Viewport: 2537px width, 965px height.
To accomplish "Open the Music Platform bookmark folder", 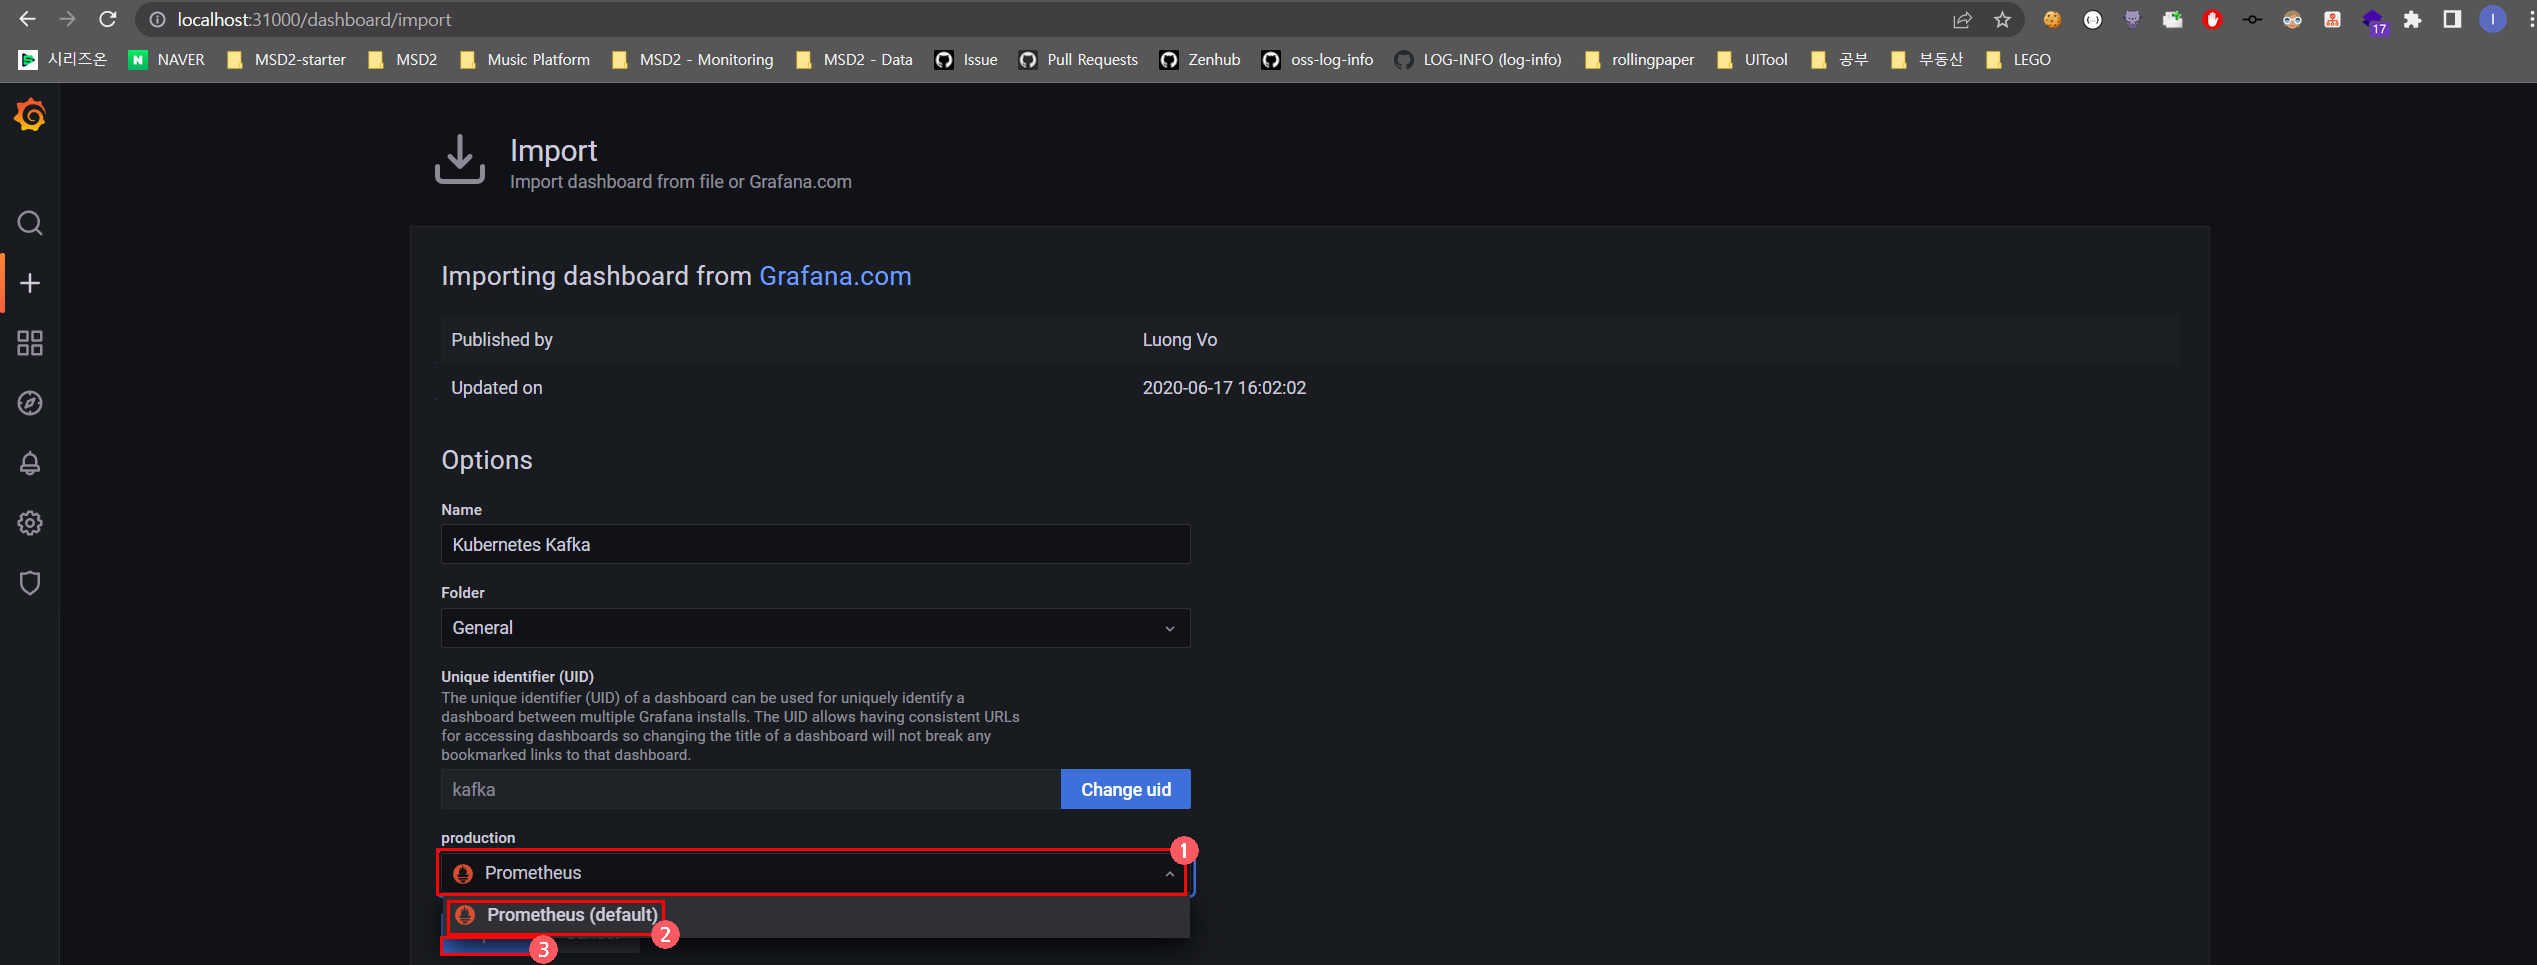I will (524, 60).
